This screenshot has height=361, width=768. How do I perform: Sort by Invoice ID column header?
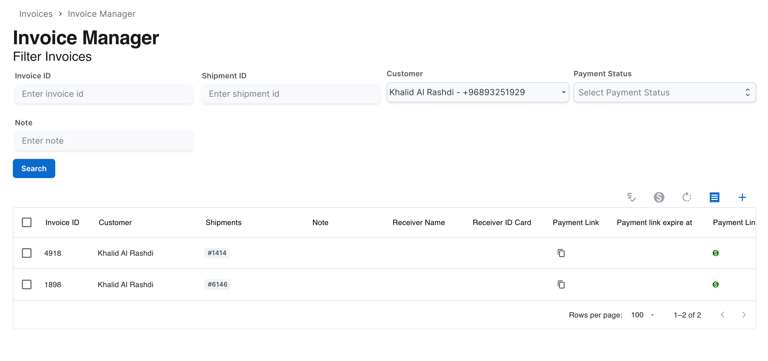pyautogui.click(x=62, y=222)
